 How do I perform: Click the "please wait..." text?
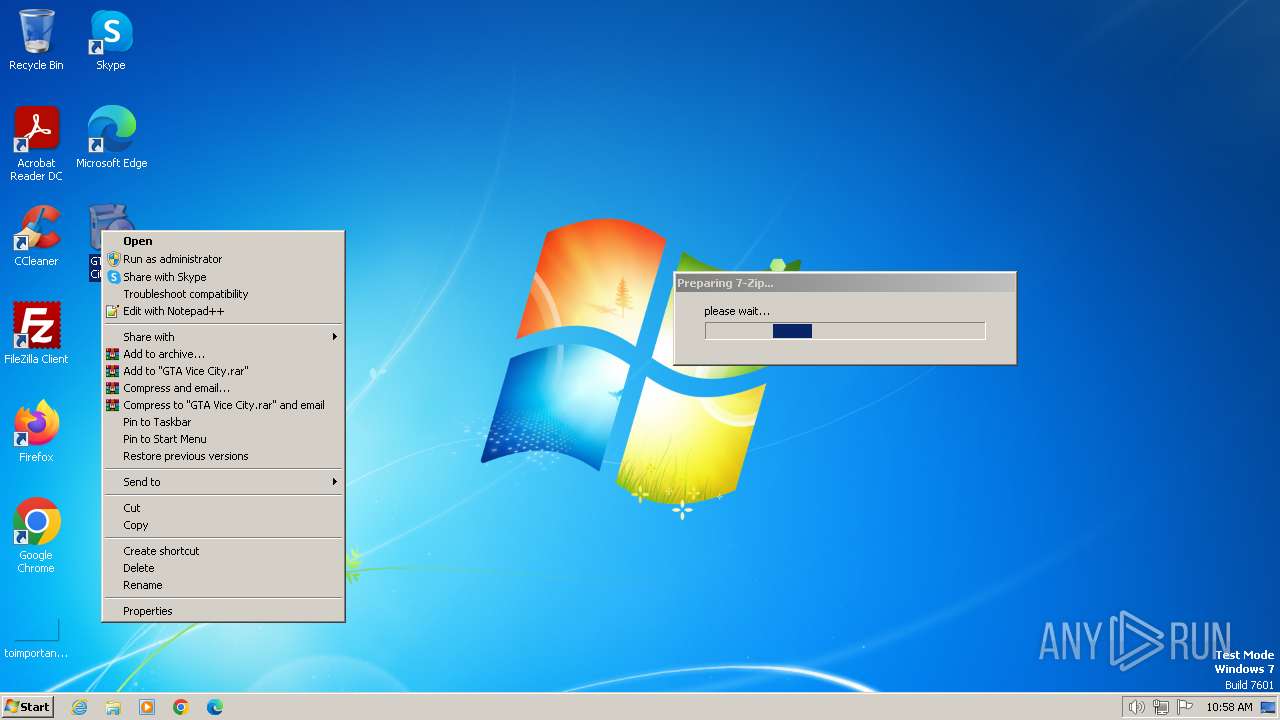(737, 311)
